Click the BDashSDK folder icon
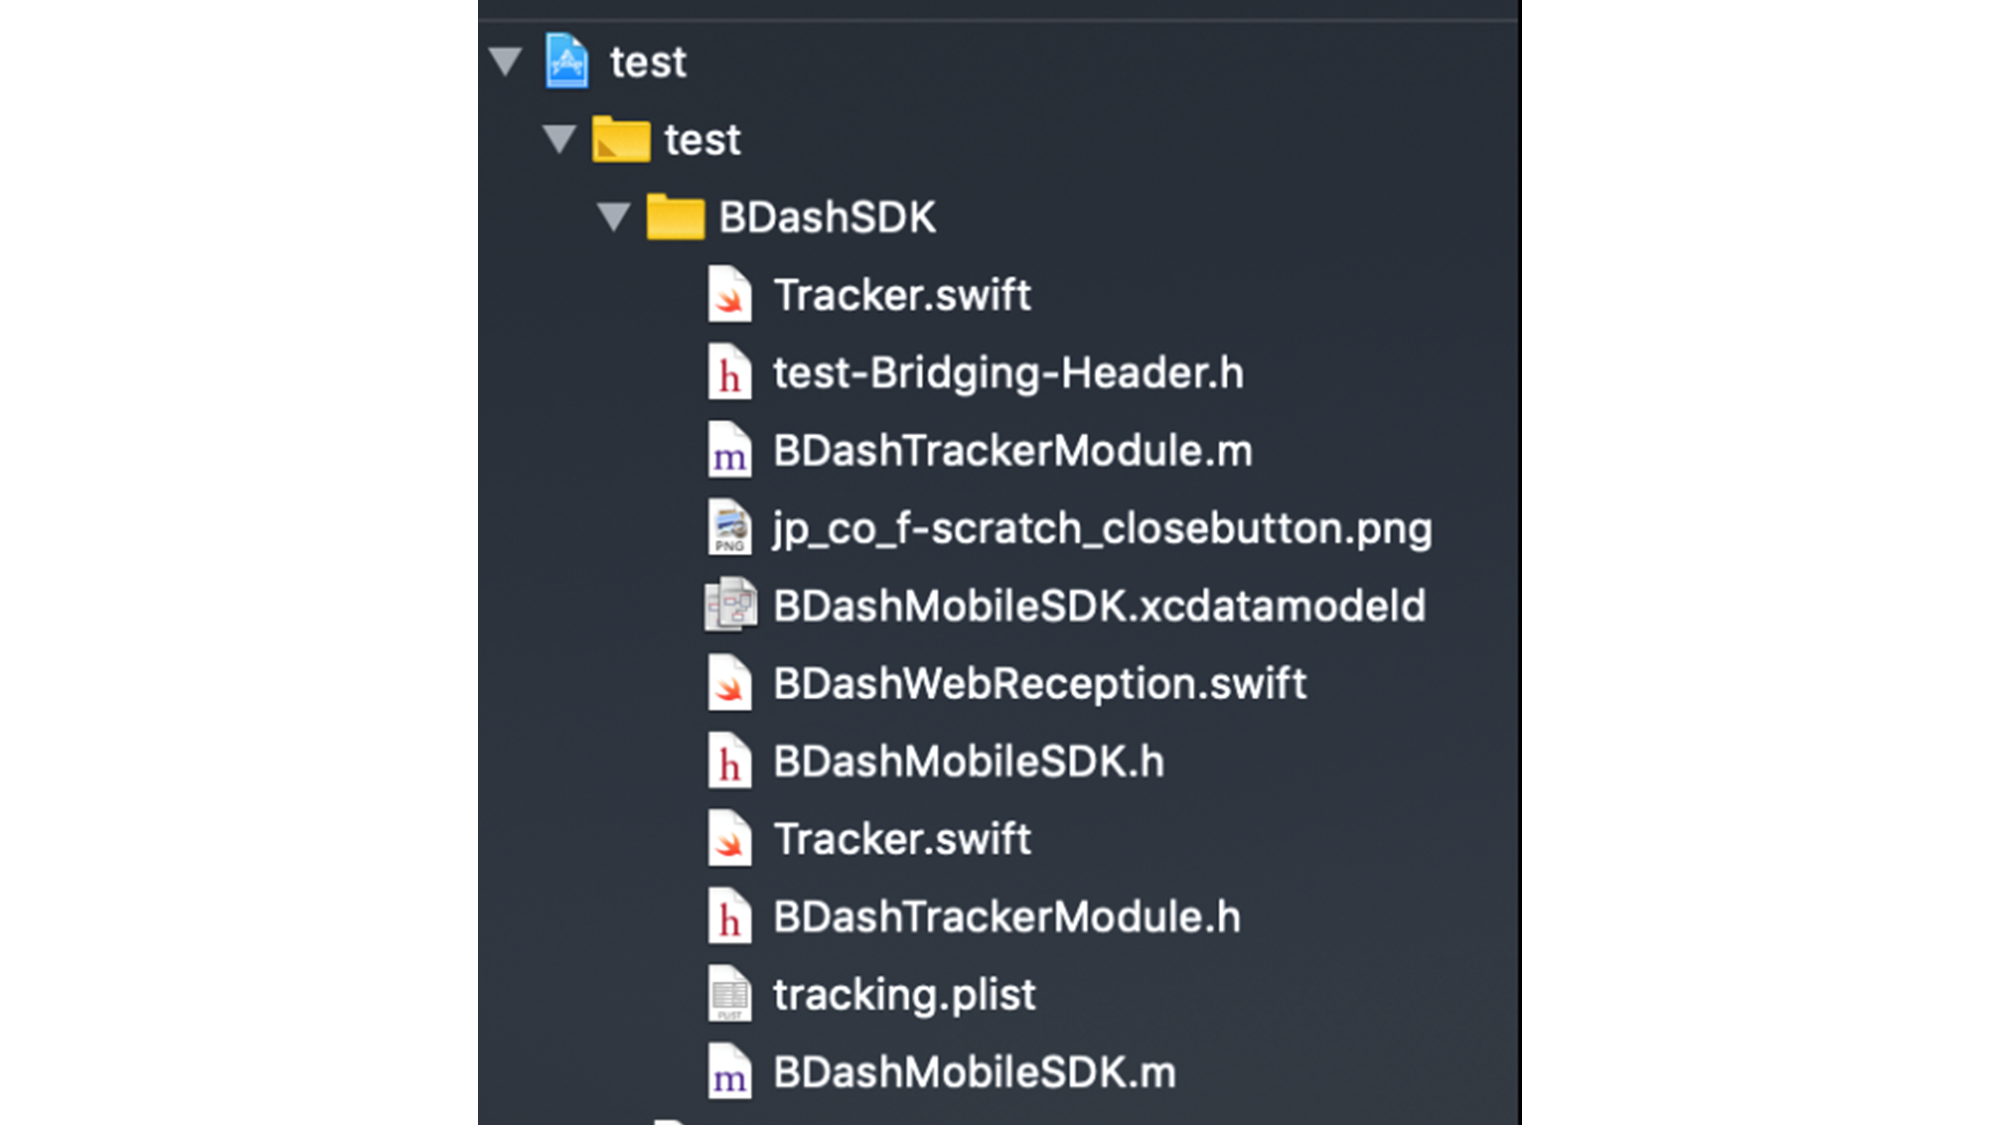This screenshot has width=2000, height=1125. pos(675,217)
